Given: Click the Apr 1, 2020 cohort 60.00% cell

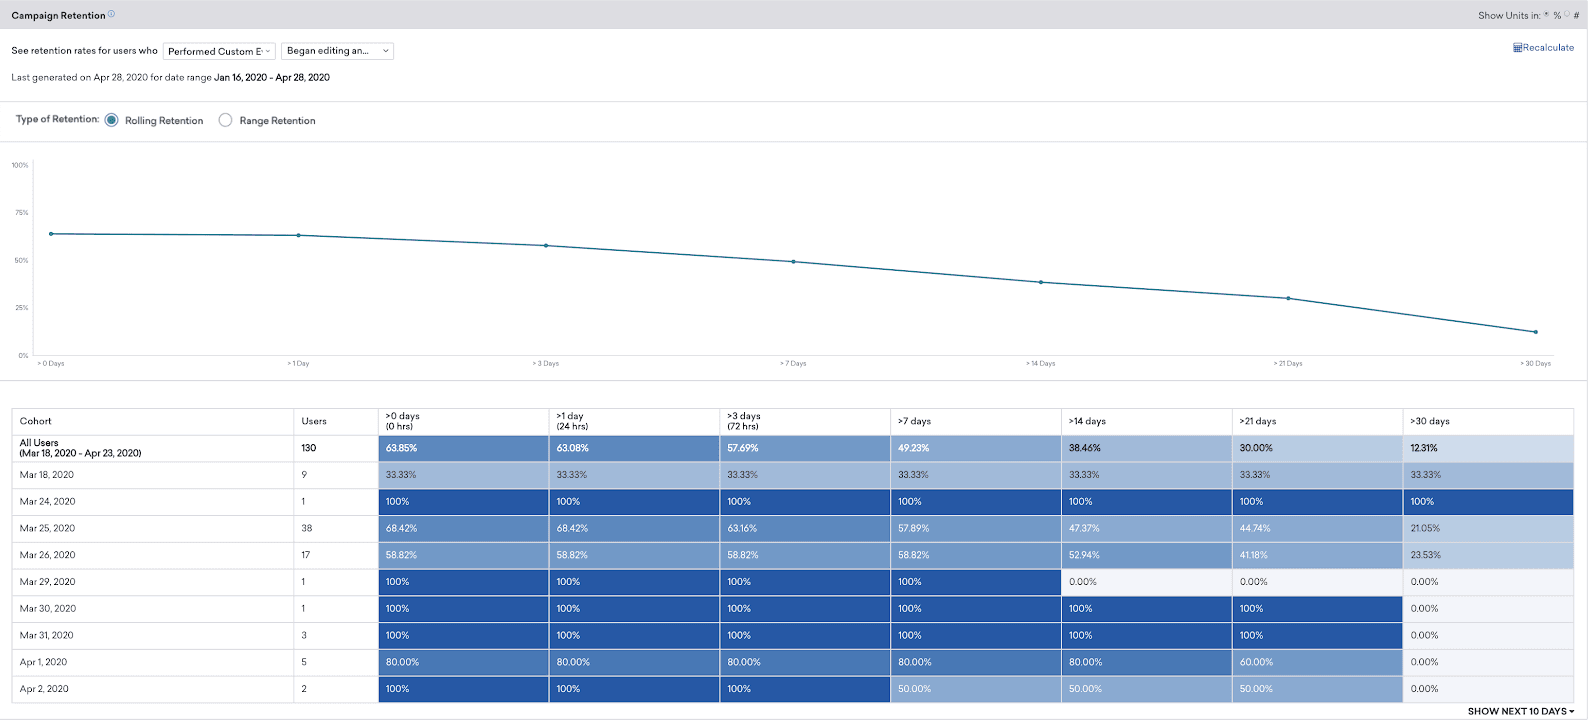Looking at the screenshot, I should pyautogui.click(x=1316, y=662).
